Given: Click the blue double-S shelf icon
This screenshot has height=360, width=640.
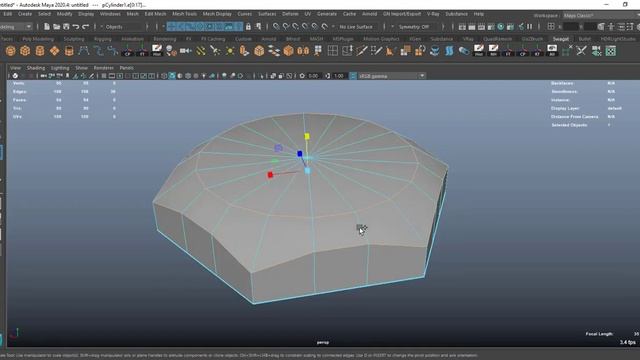Looking at the screenshot, I should [449, 51].
